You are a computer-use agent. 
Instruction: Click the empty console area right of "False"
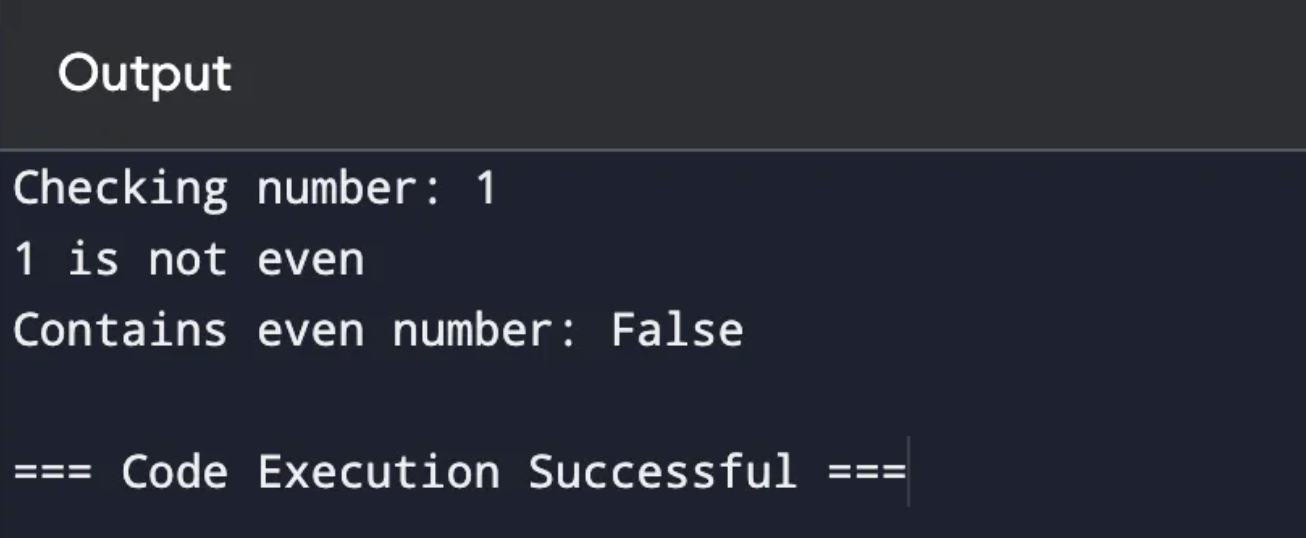click(x=1000, y=331)
